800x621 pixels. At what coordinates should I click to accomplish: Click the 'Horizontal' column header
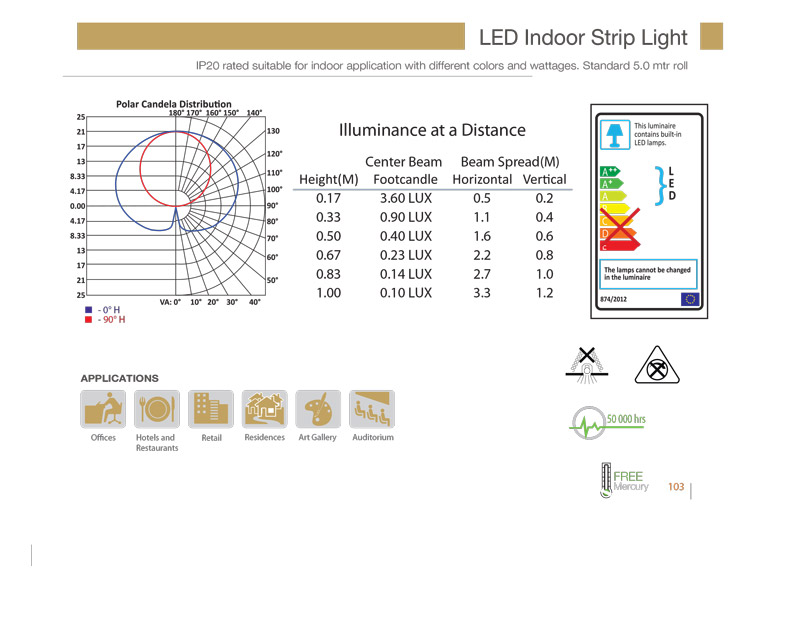(x=482, y=180)
